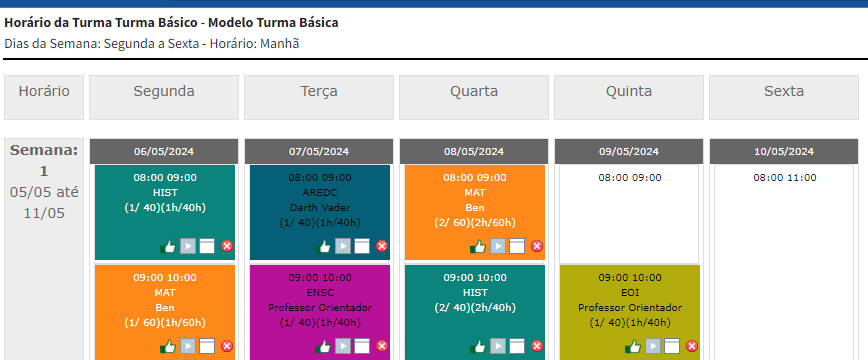Select empty Quinta 08:00 09:00 slot
This screenshot has width=868, height=360.
(629, 214)
